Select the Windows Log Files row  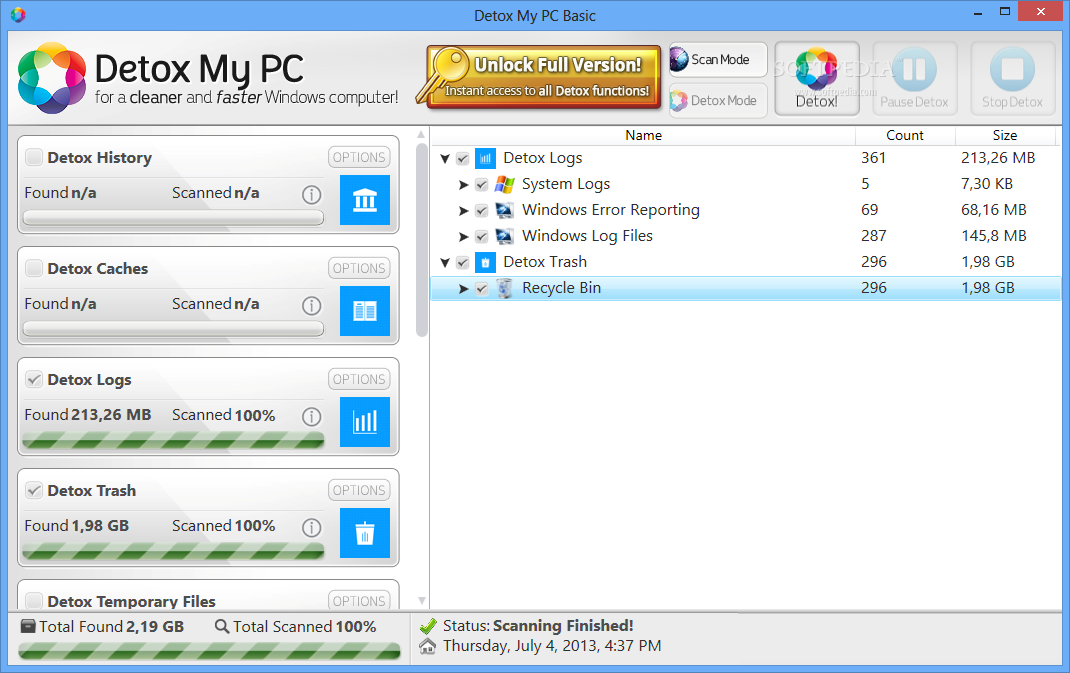(x=746, y=236)
